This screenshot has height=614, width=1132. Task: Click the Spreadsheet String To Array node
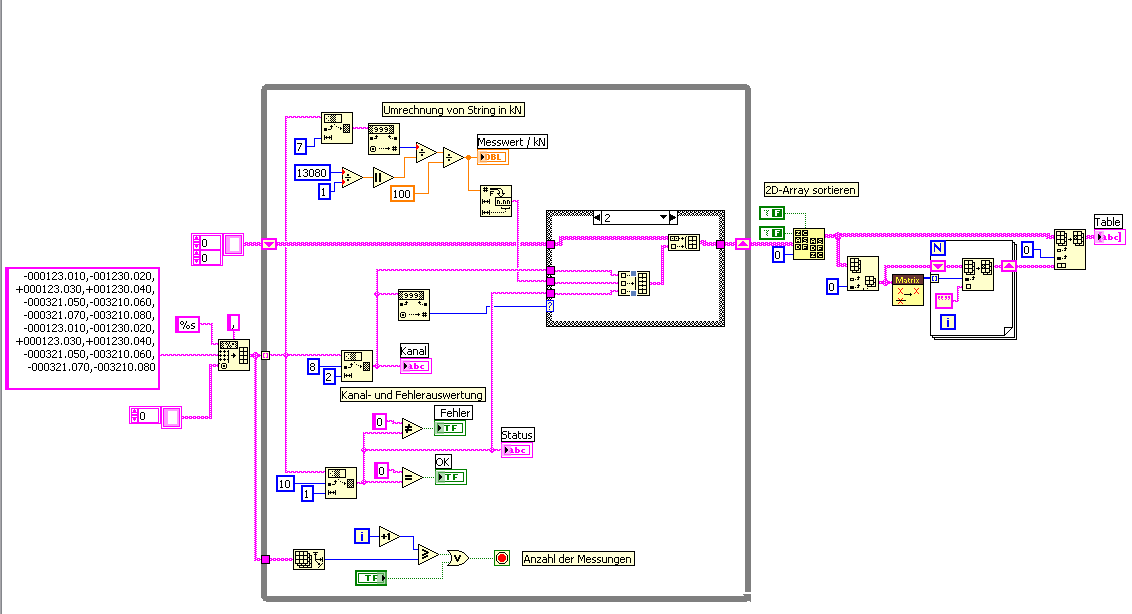pyautogui.click(x=234, y=355)
